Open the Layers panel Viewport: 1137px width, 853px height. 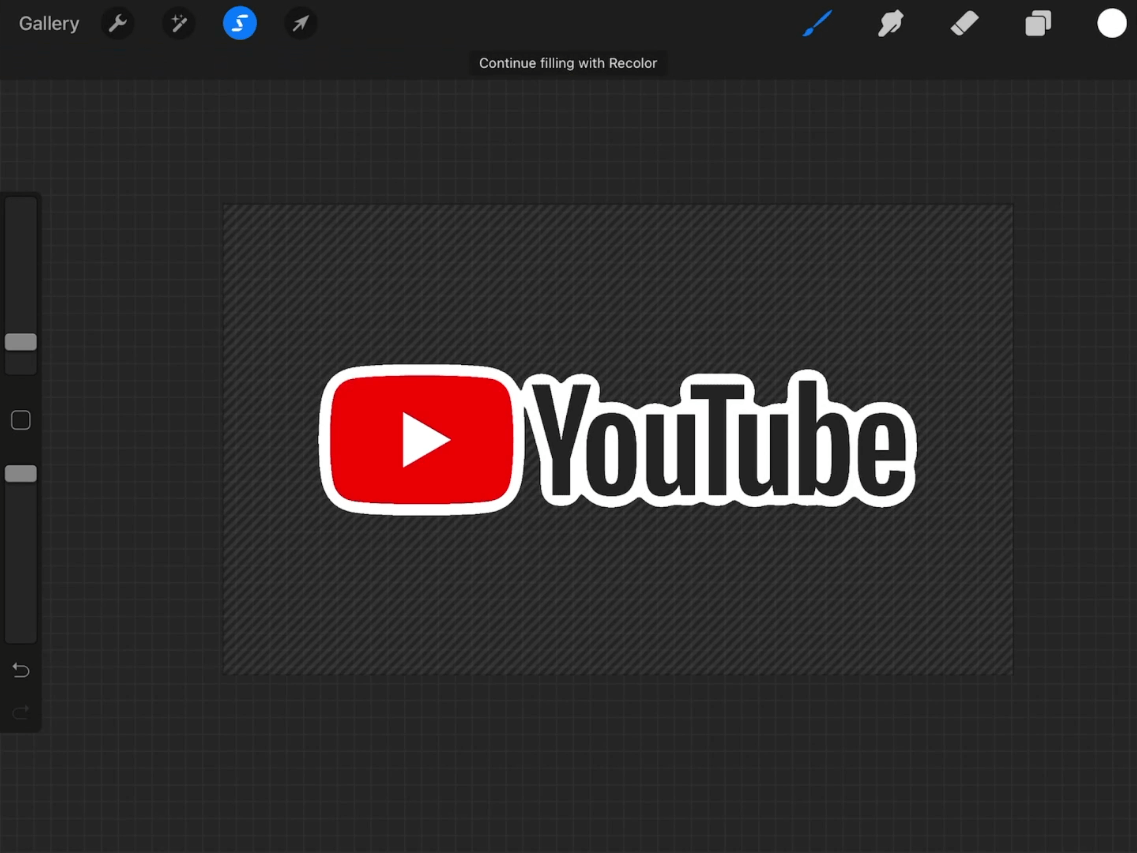[1038, 23]
